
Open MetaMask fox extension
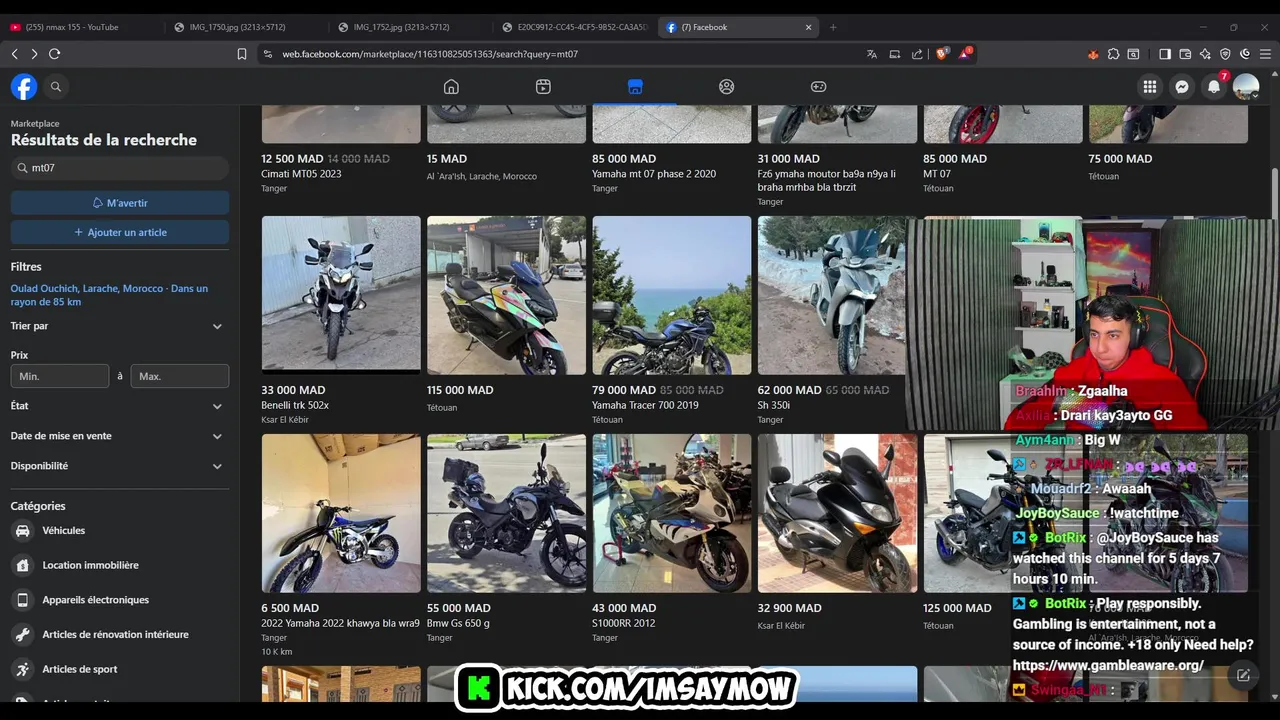coord(1093,54)
